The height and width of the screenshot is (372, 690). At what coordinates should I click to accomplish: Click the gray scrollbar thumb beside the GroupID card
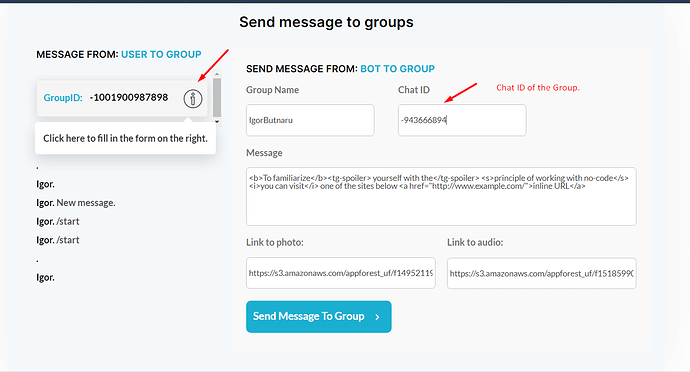point(217,98)
